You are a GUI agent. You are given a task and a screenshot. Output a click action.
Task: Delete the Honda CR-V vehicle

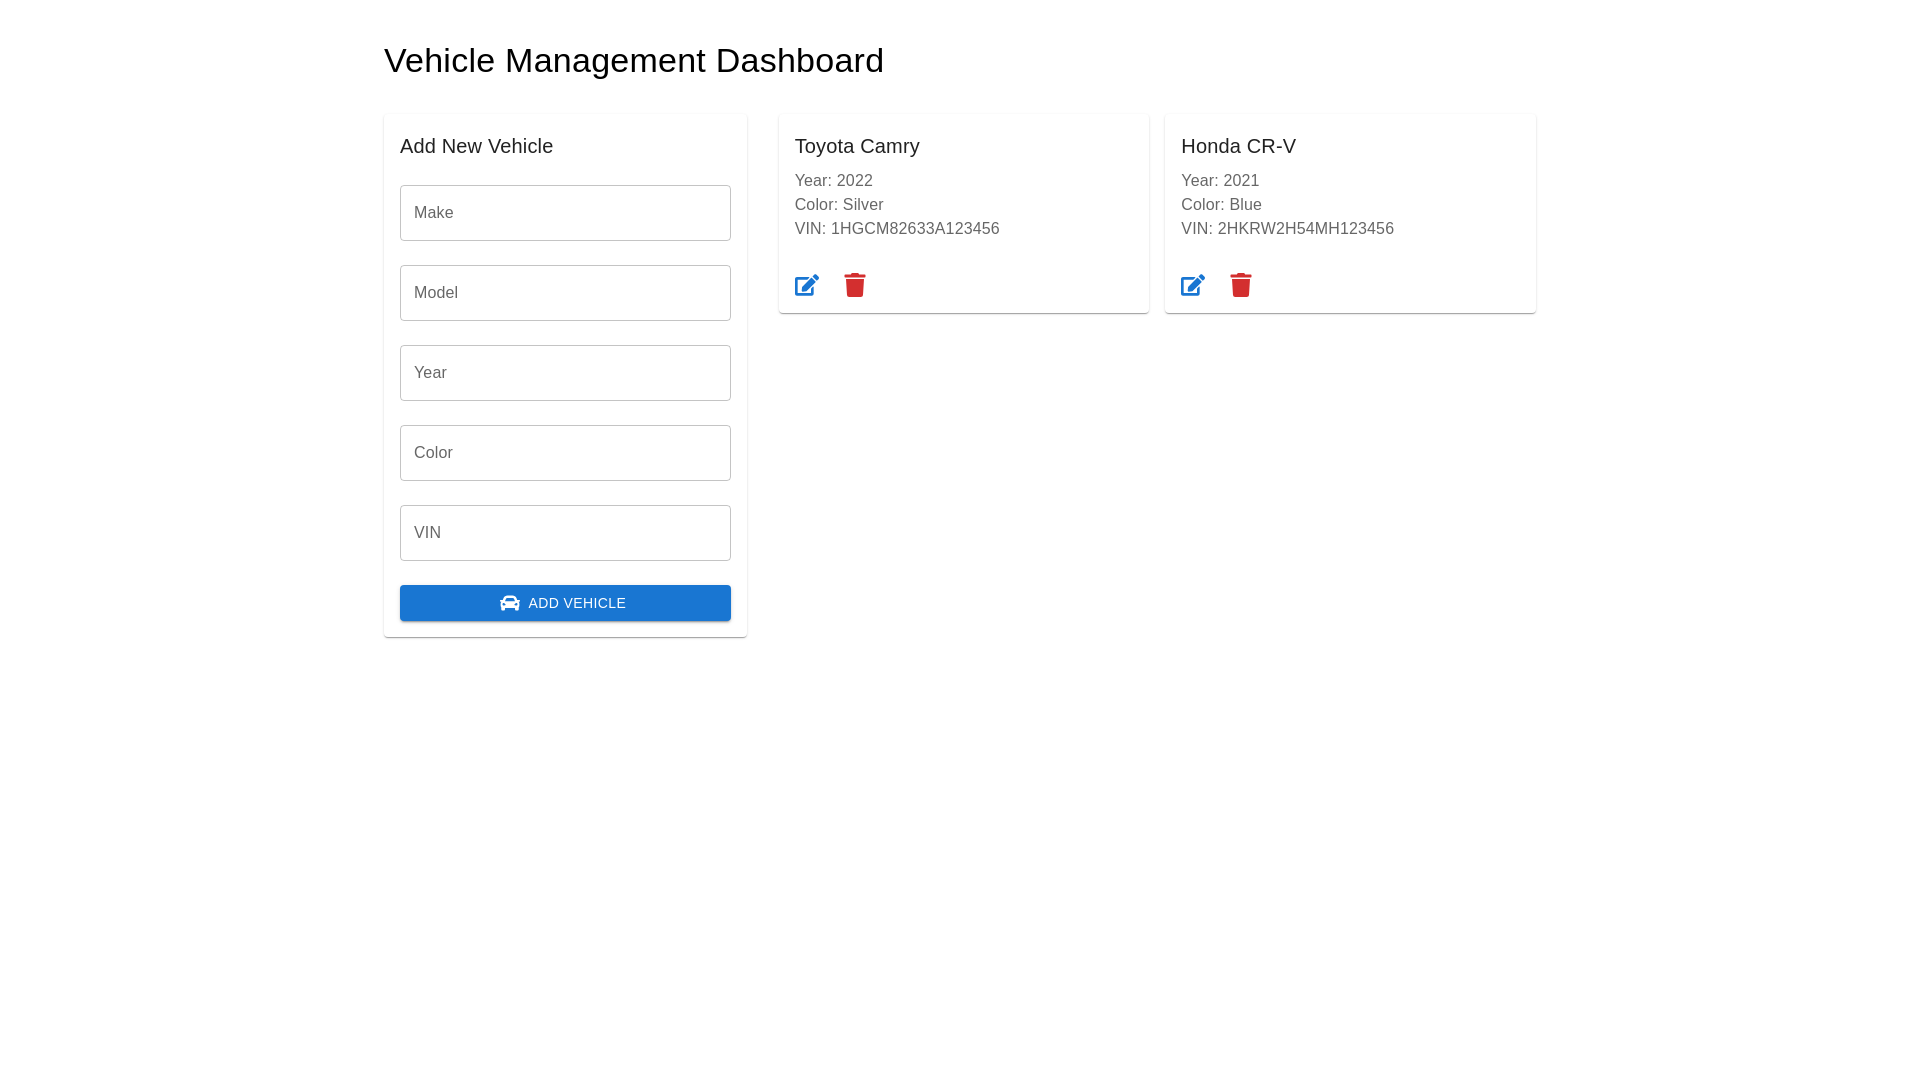point(1241,285)
